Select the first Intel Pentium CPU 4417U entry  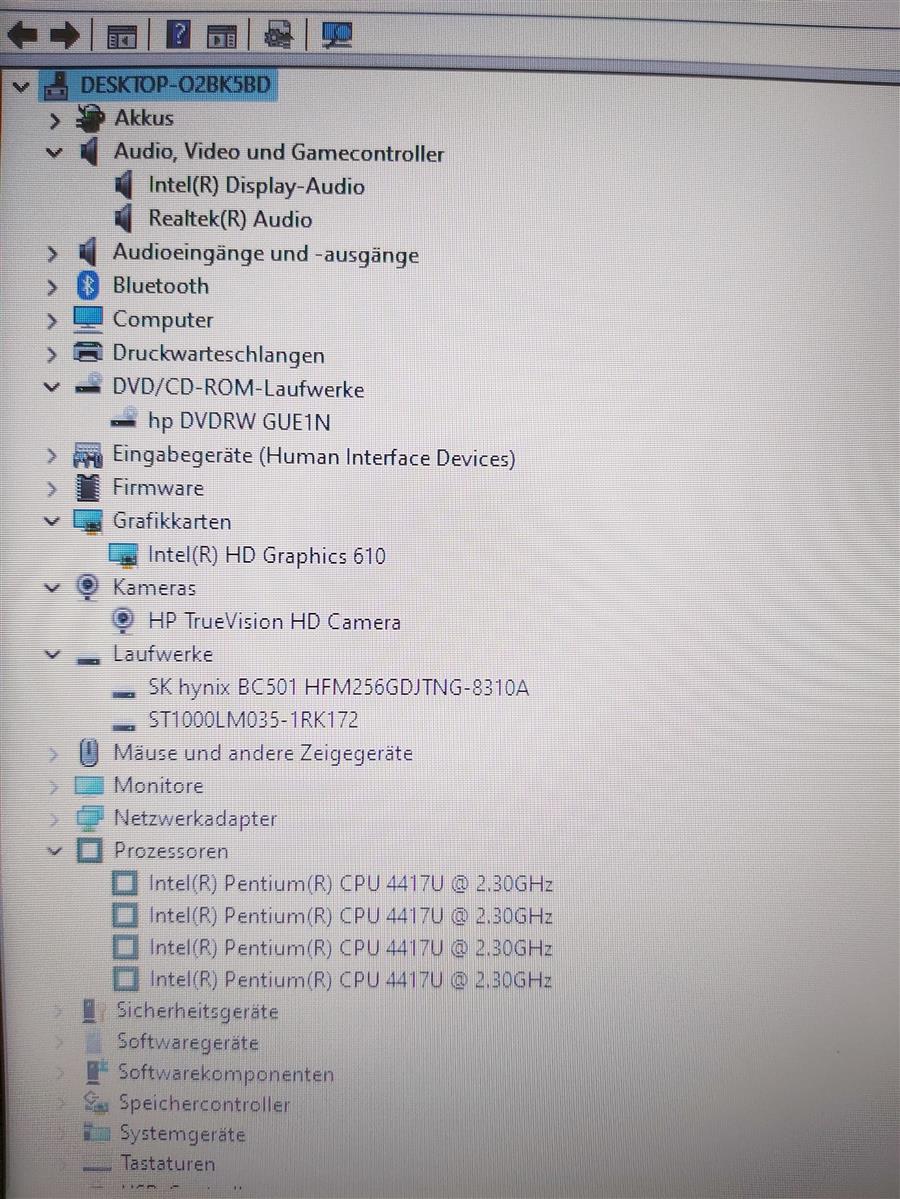(350, 884)
